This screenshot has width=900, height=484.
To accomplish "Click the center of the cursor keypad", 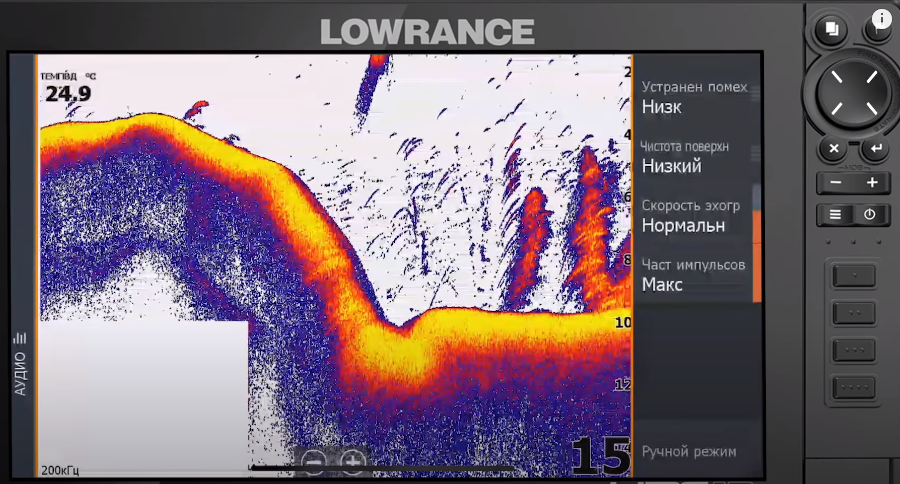I will pyautogui.click(x=854, y=92).
